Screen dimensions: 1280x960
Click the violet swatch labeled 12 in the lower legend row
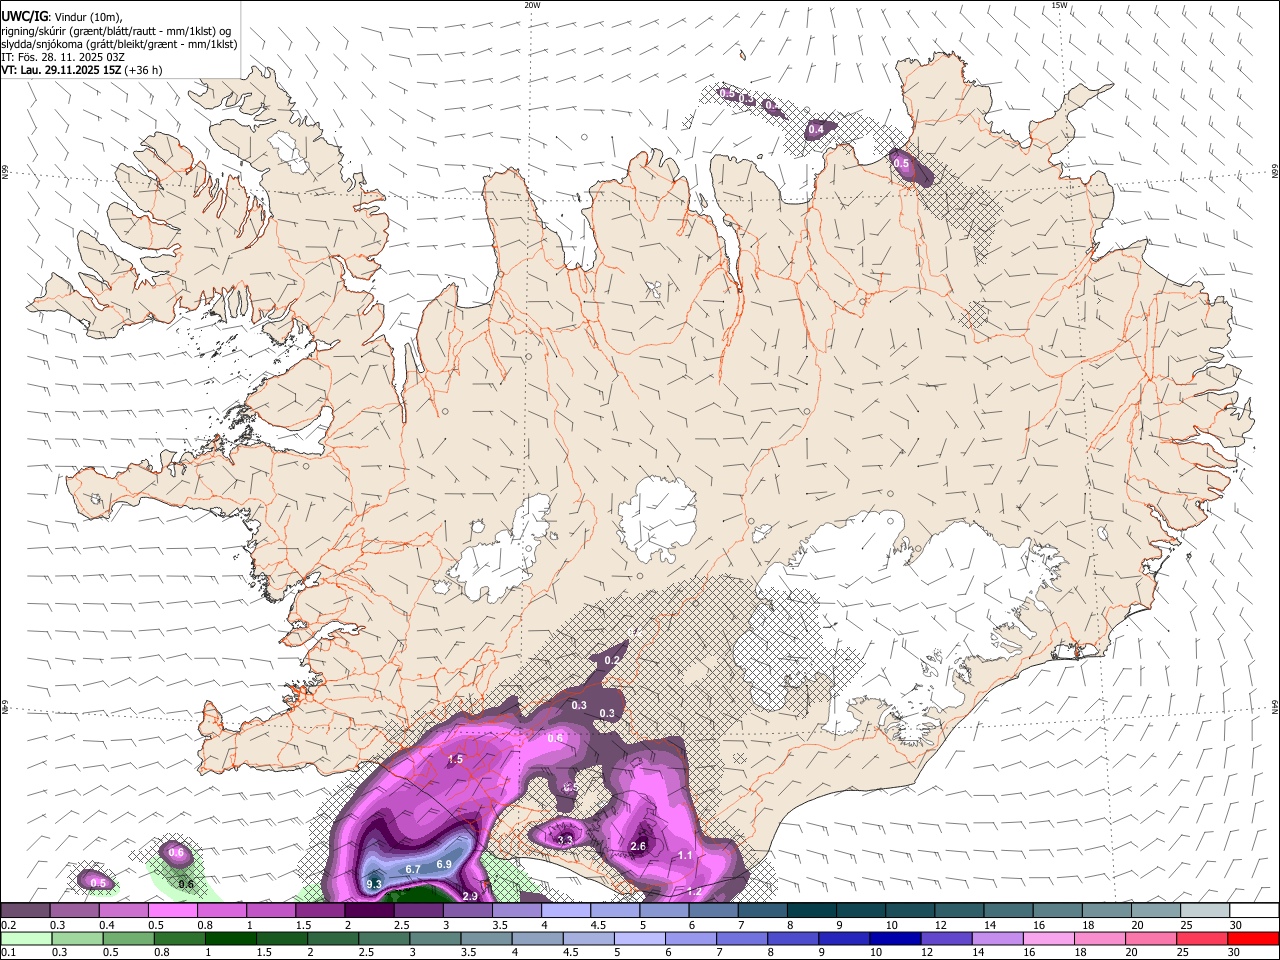[944, 938]
